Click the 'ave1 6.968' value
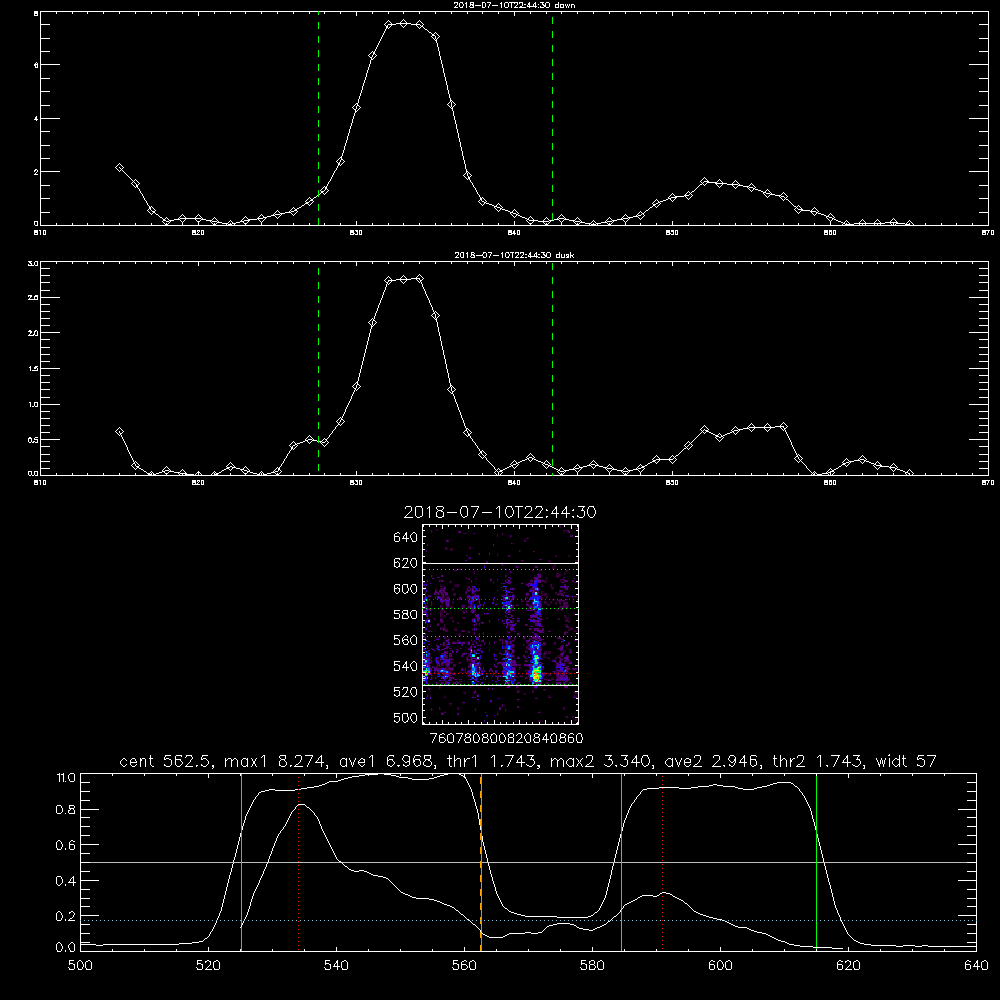 tap(385, 761)
